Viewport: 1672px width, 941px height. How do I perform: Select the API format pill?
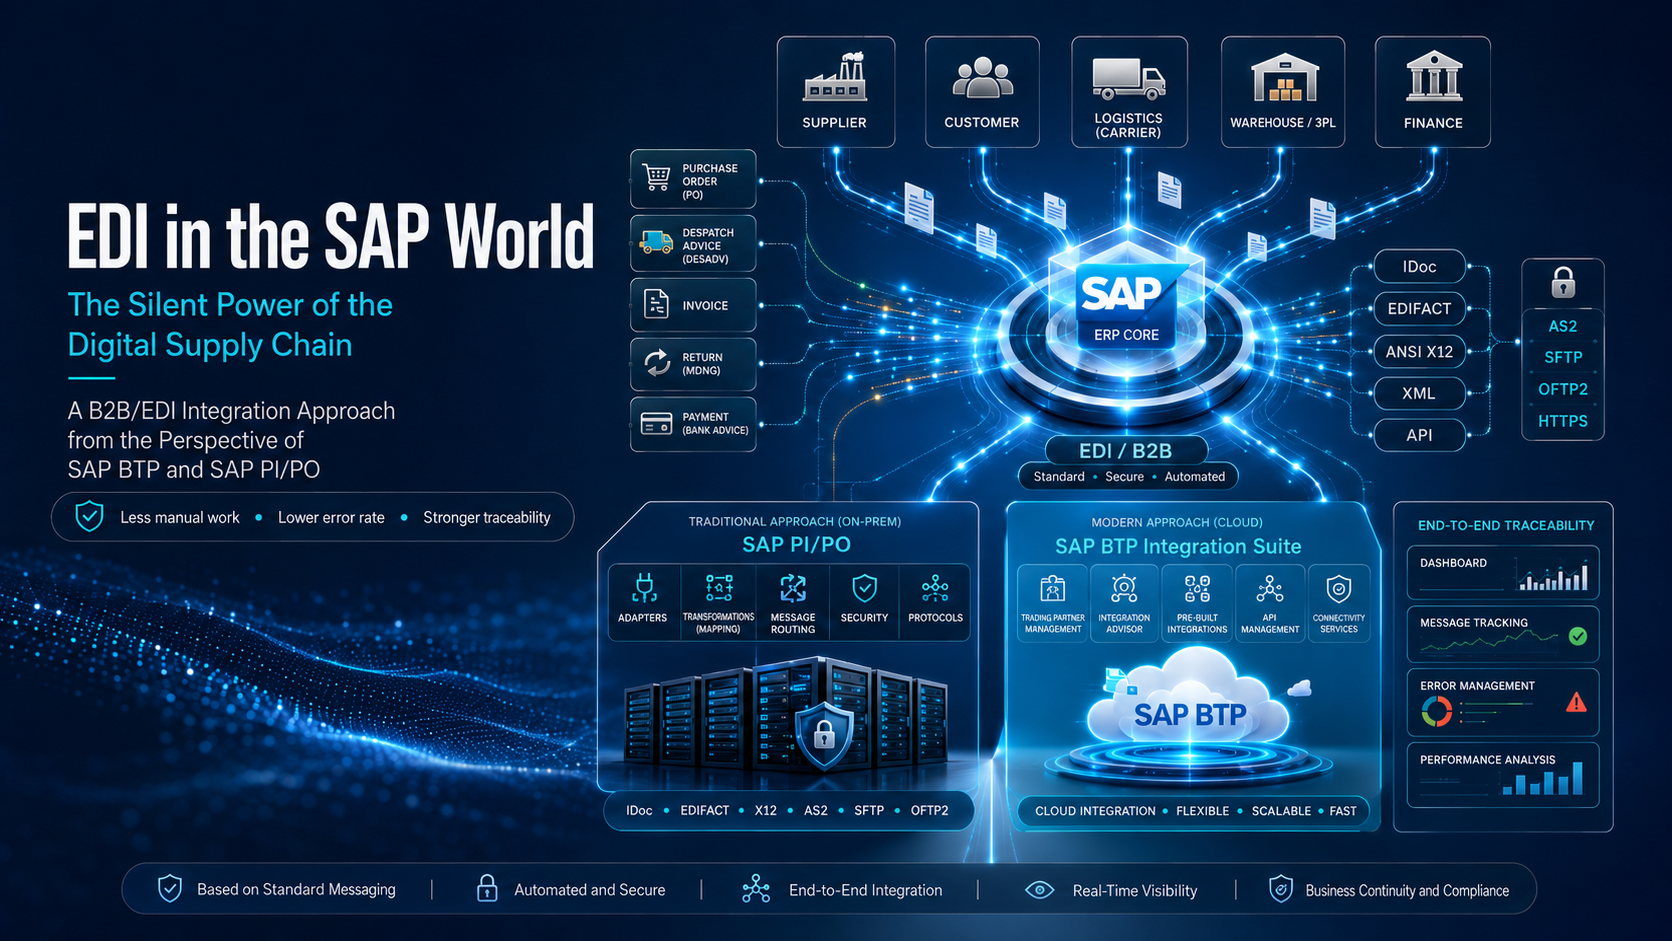pos(1419,436)
